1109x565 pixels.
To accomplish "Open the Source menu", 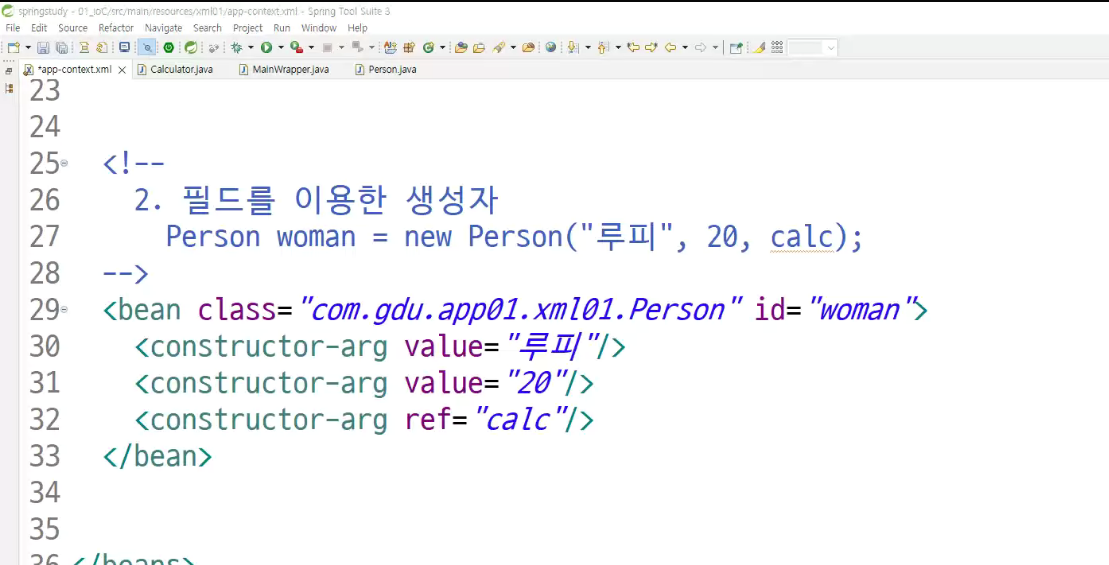I will click(73, 28).
